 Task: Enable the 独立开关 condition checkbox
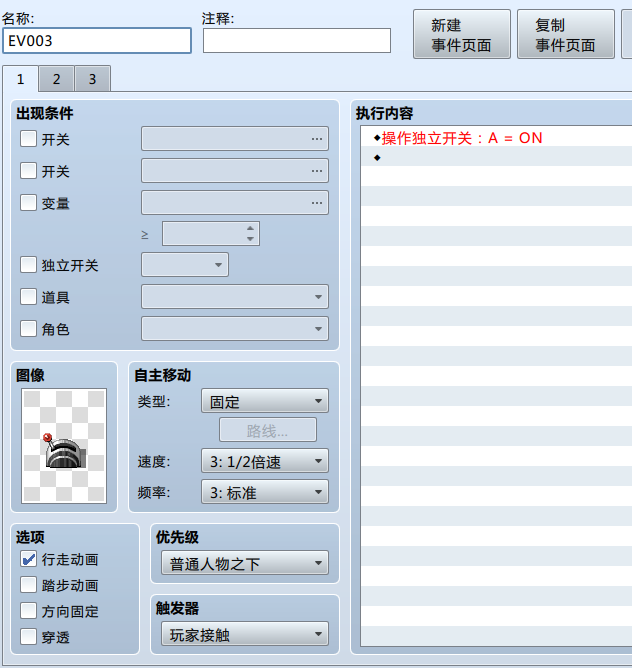pyautogui.click(x=29, y=265)
